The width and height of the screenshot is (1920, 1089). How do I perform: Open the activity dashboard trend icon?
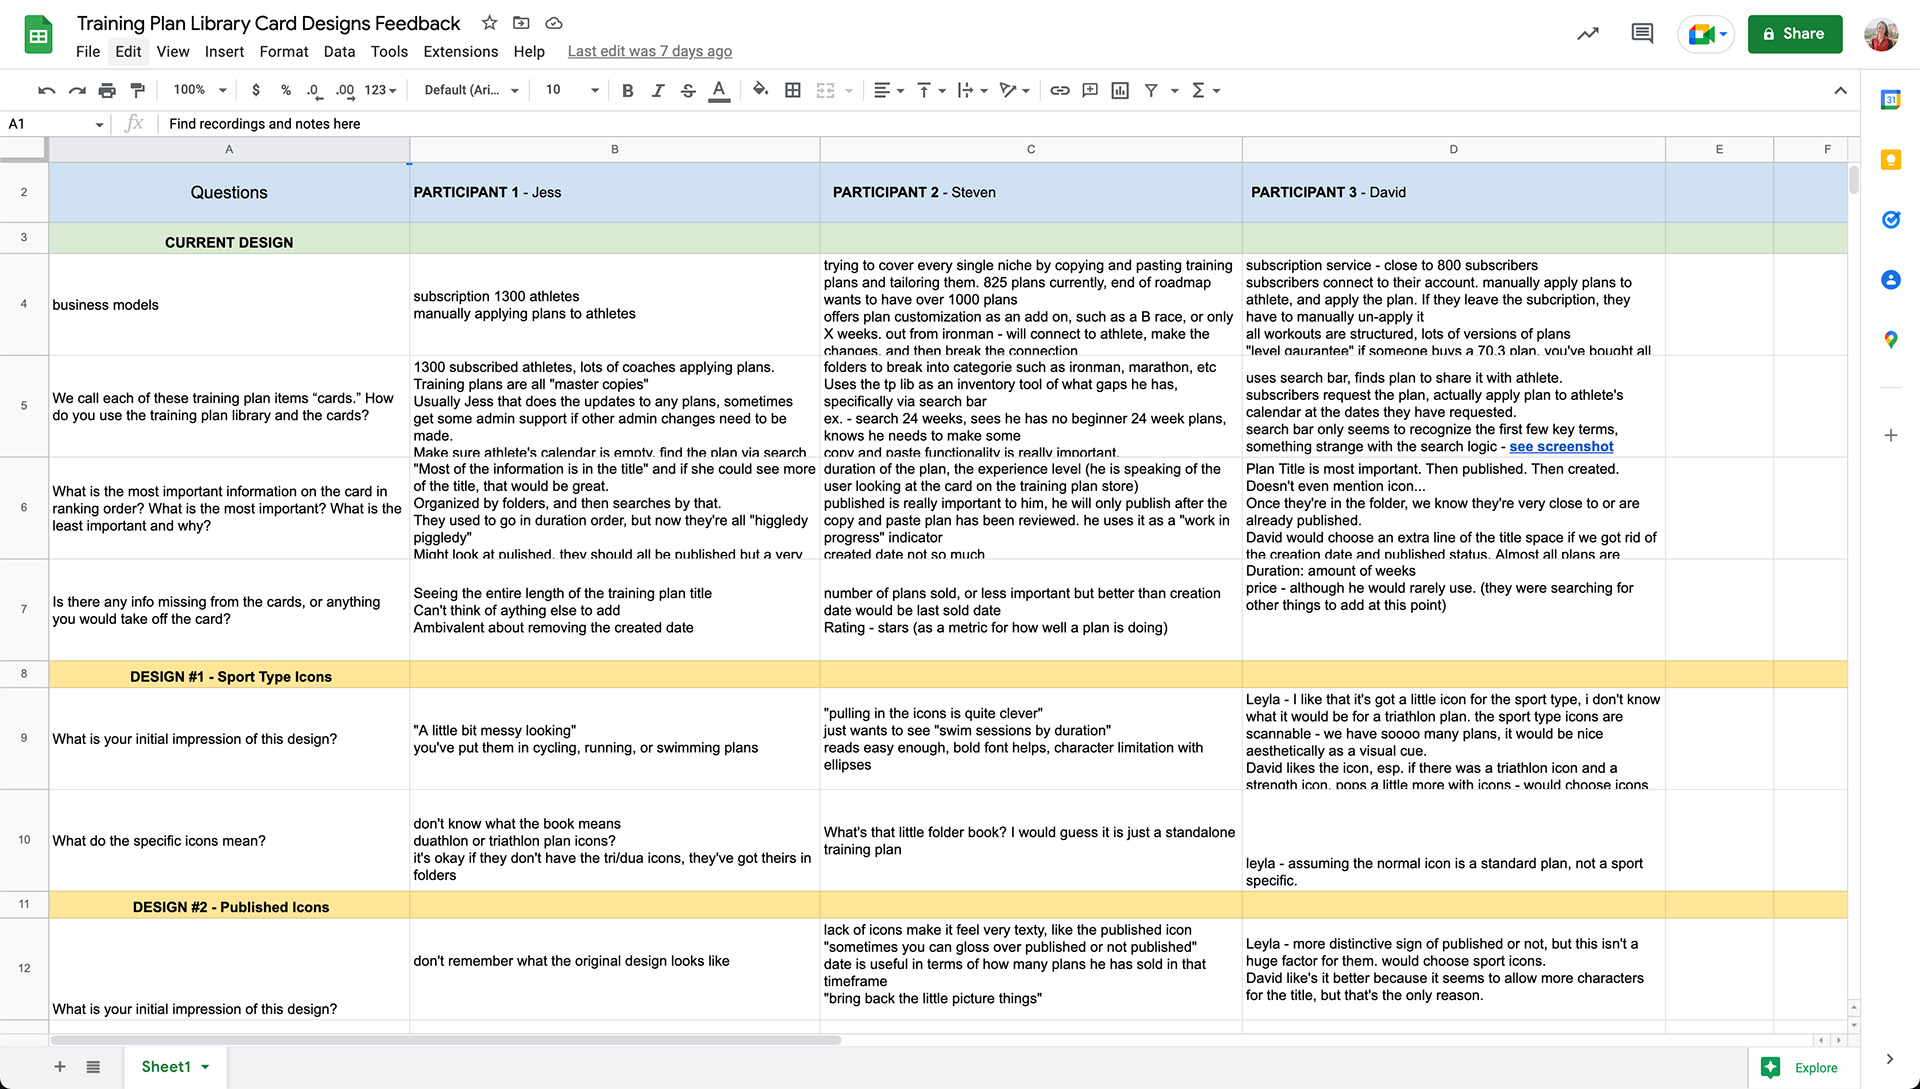click(1588, 34)
